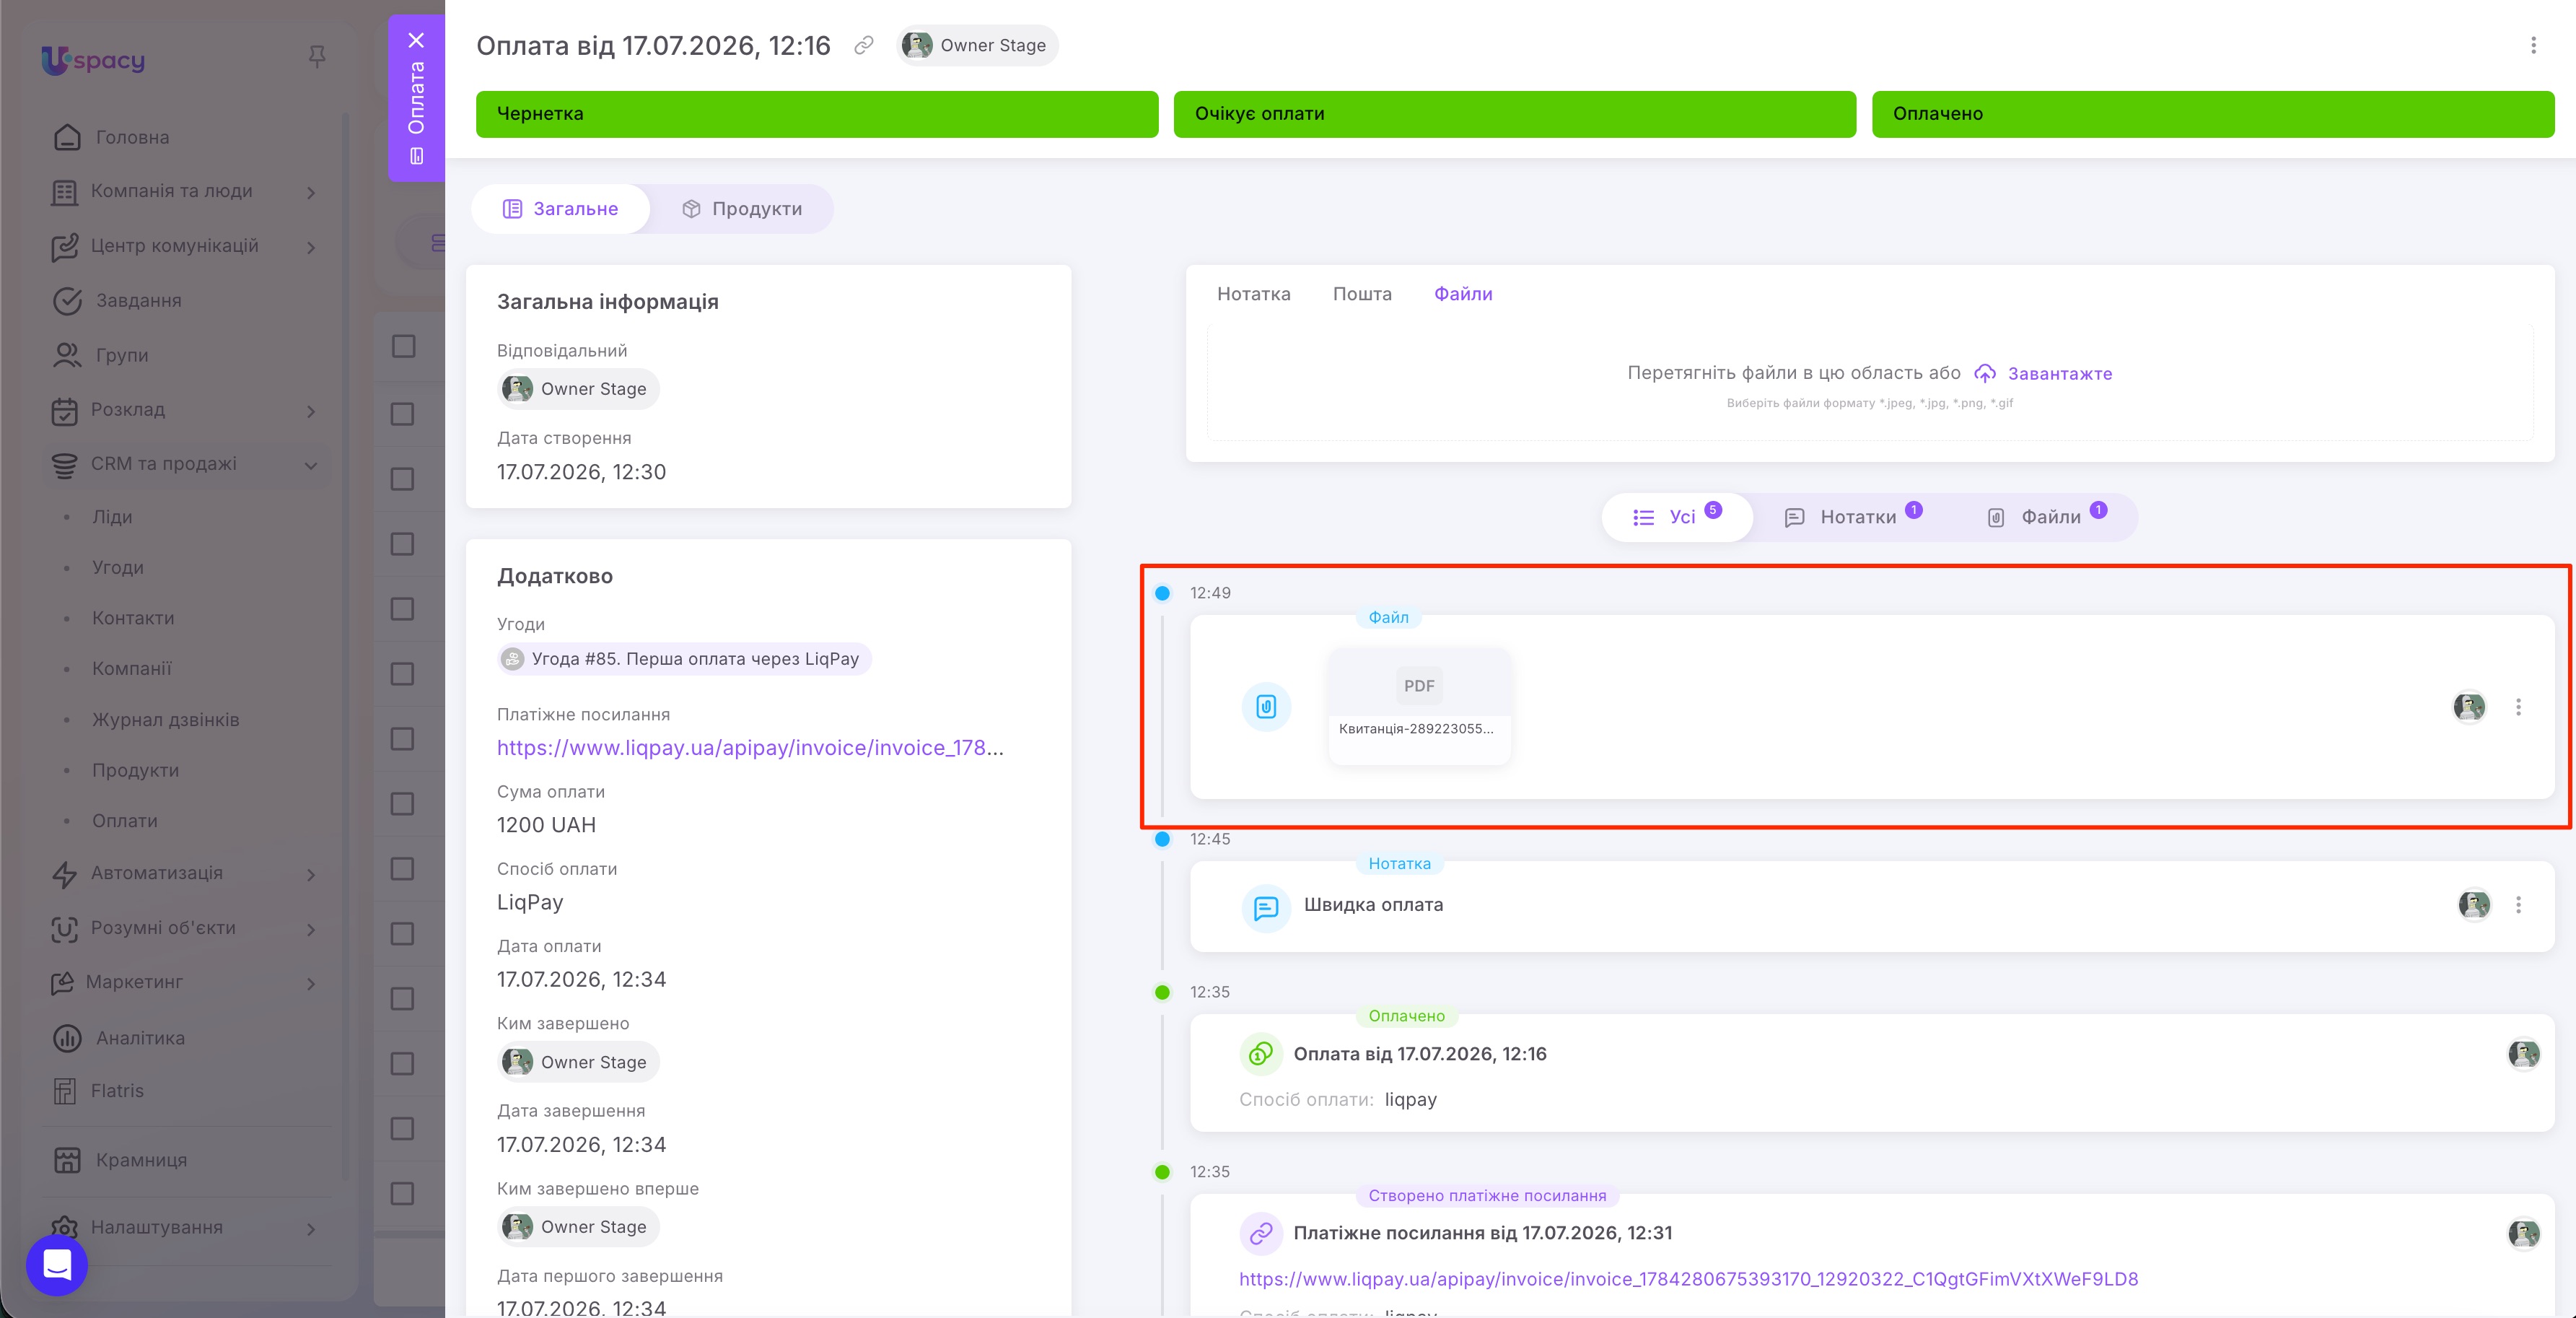The image size is (2576, 1318).
Task: Open Ліди under CRM
Action: 112,517
